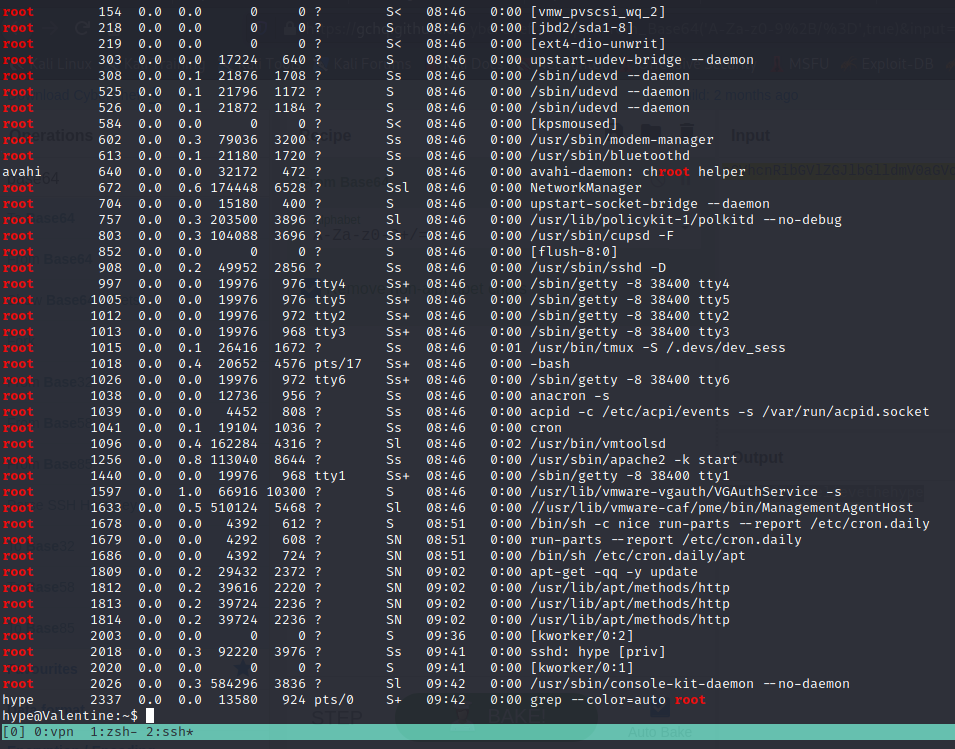Image resolution: width=955 pixels, height=749 pixels.
Task: Click the hype@Valentine prompt text
Action: 69,716
